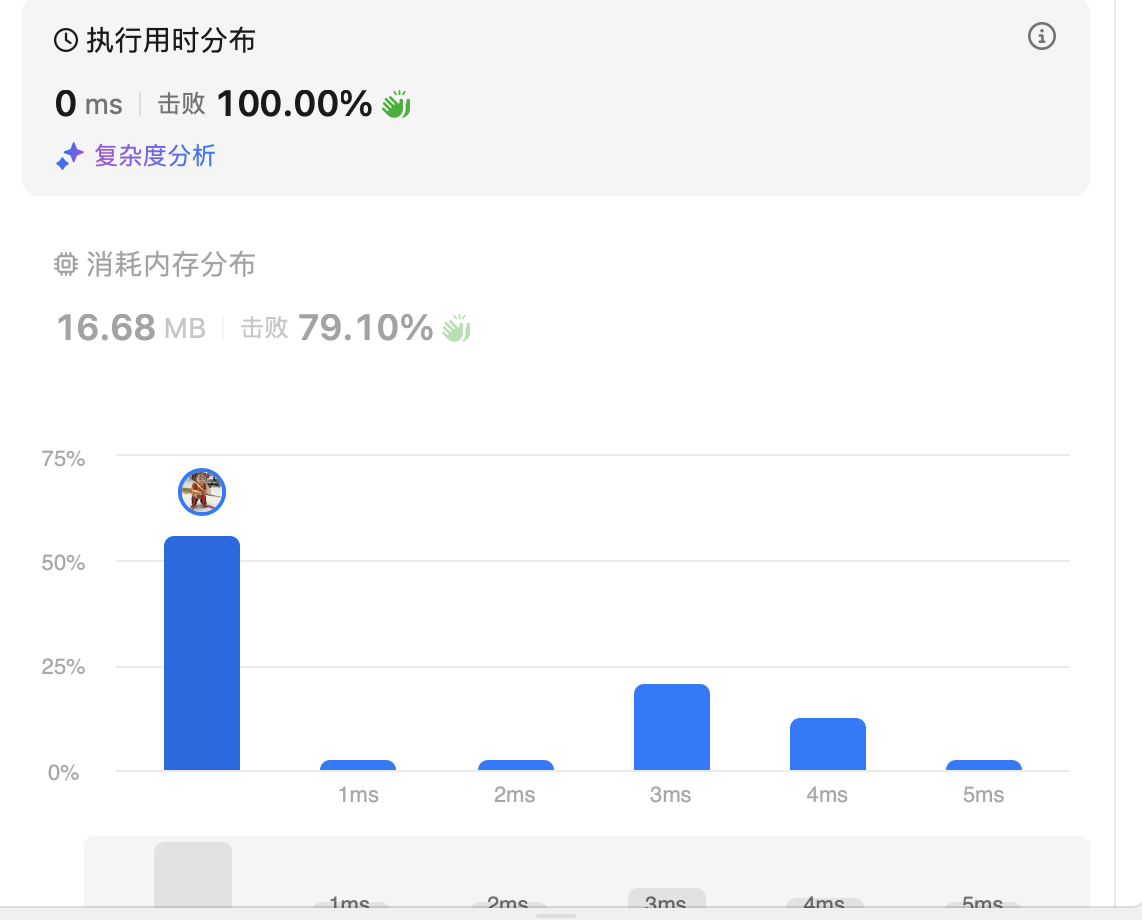Click the 3ms bar in chart

[x=672, y=727]
